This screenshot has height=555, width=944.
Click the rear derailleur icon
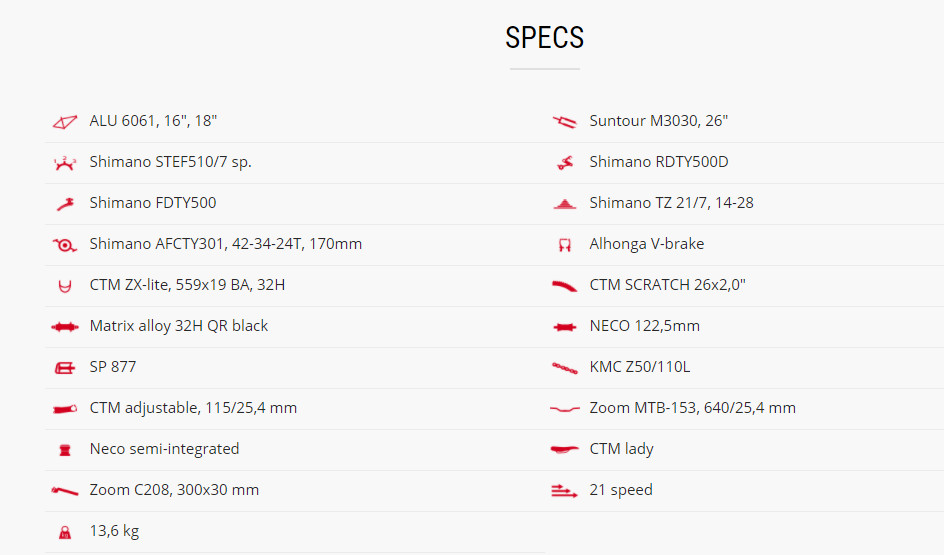(564, 163)
